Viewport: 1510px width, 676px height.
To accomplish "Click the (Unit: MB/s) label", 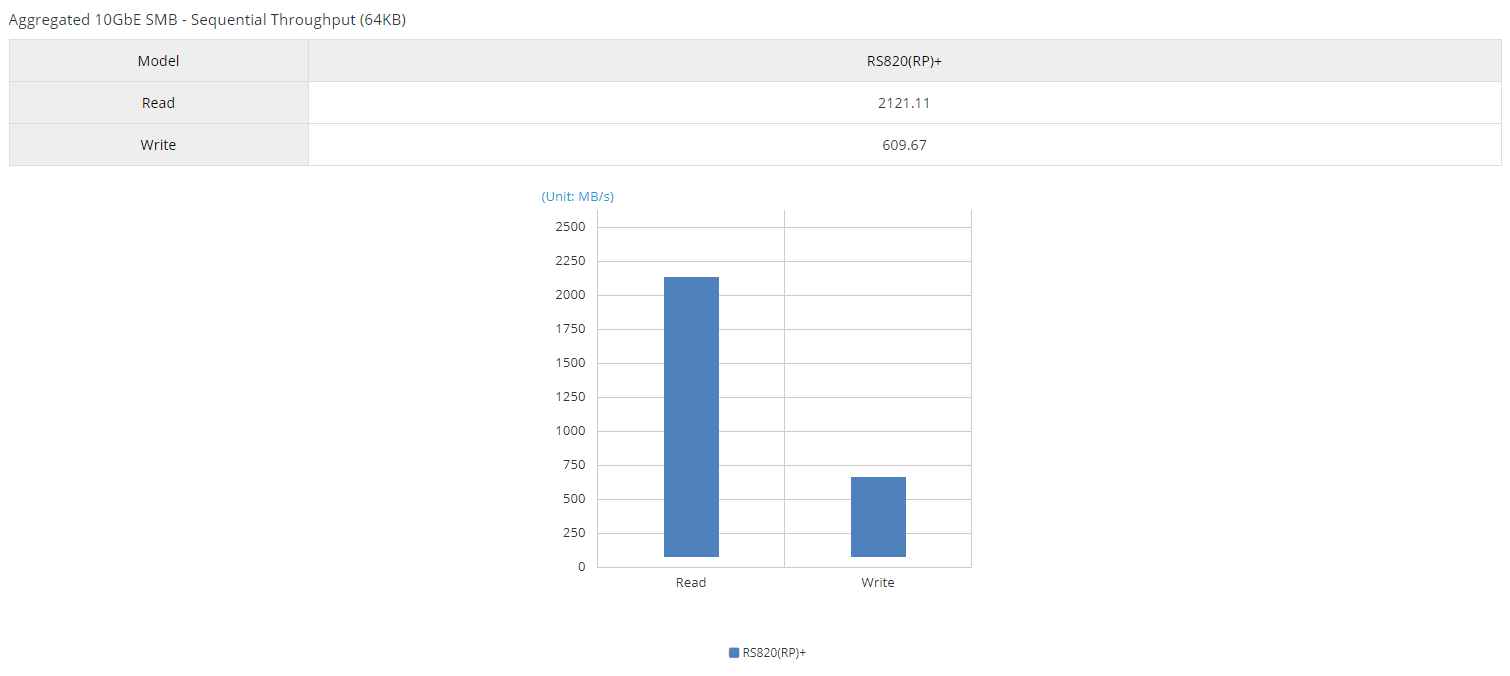I will [x=578, y=196].
